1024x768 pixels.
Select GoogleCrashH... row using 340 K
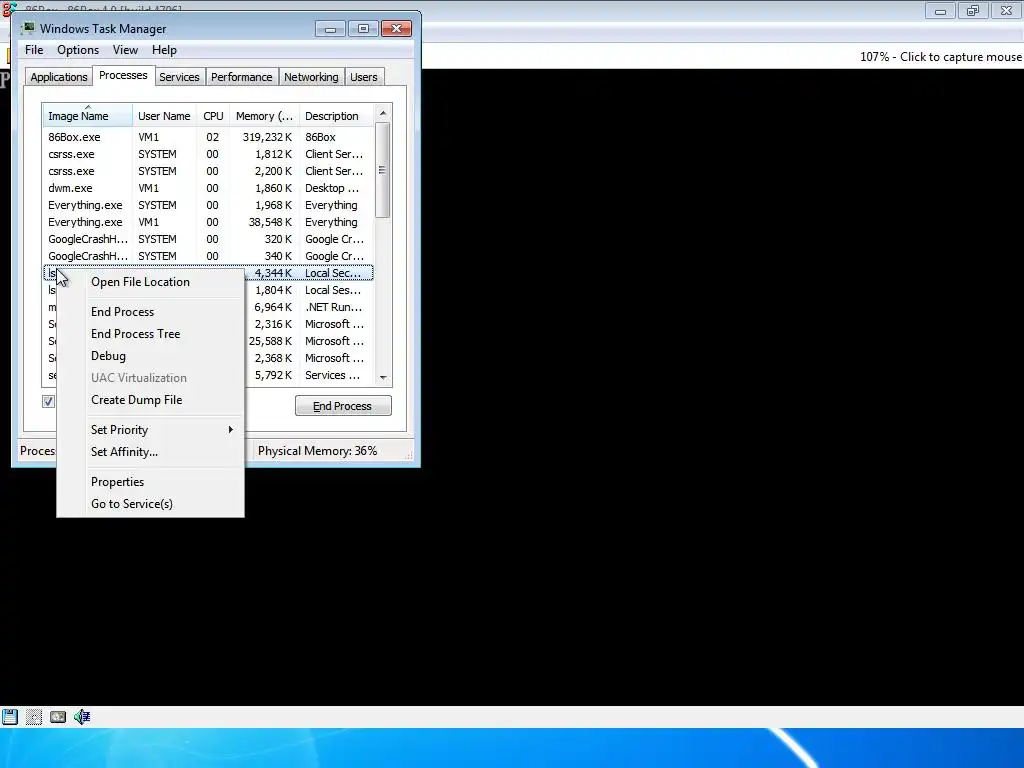coord(208,256)
